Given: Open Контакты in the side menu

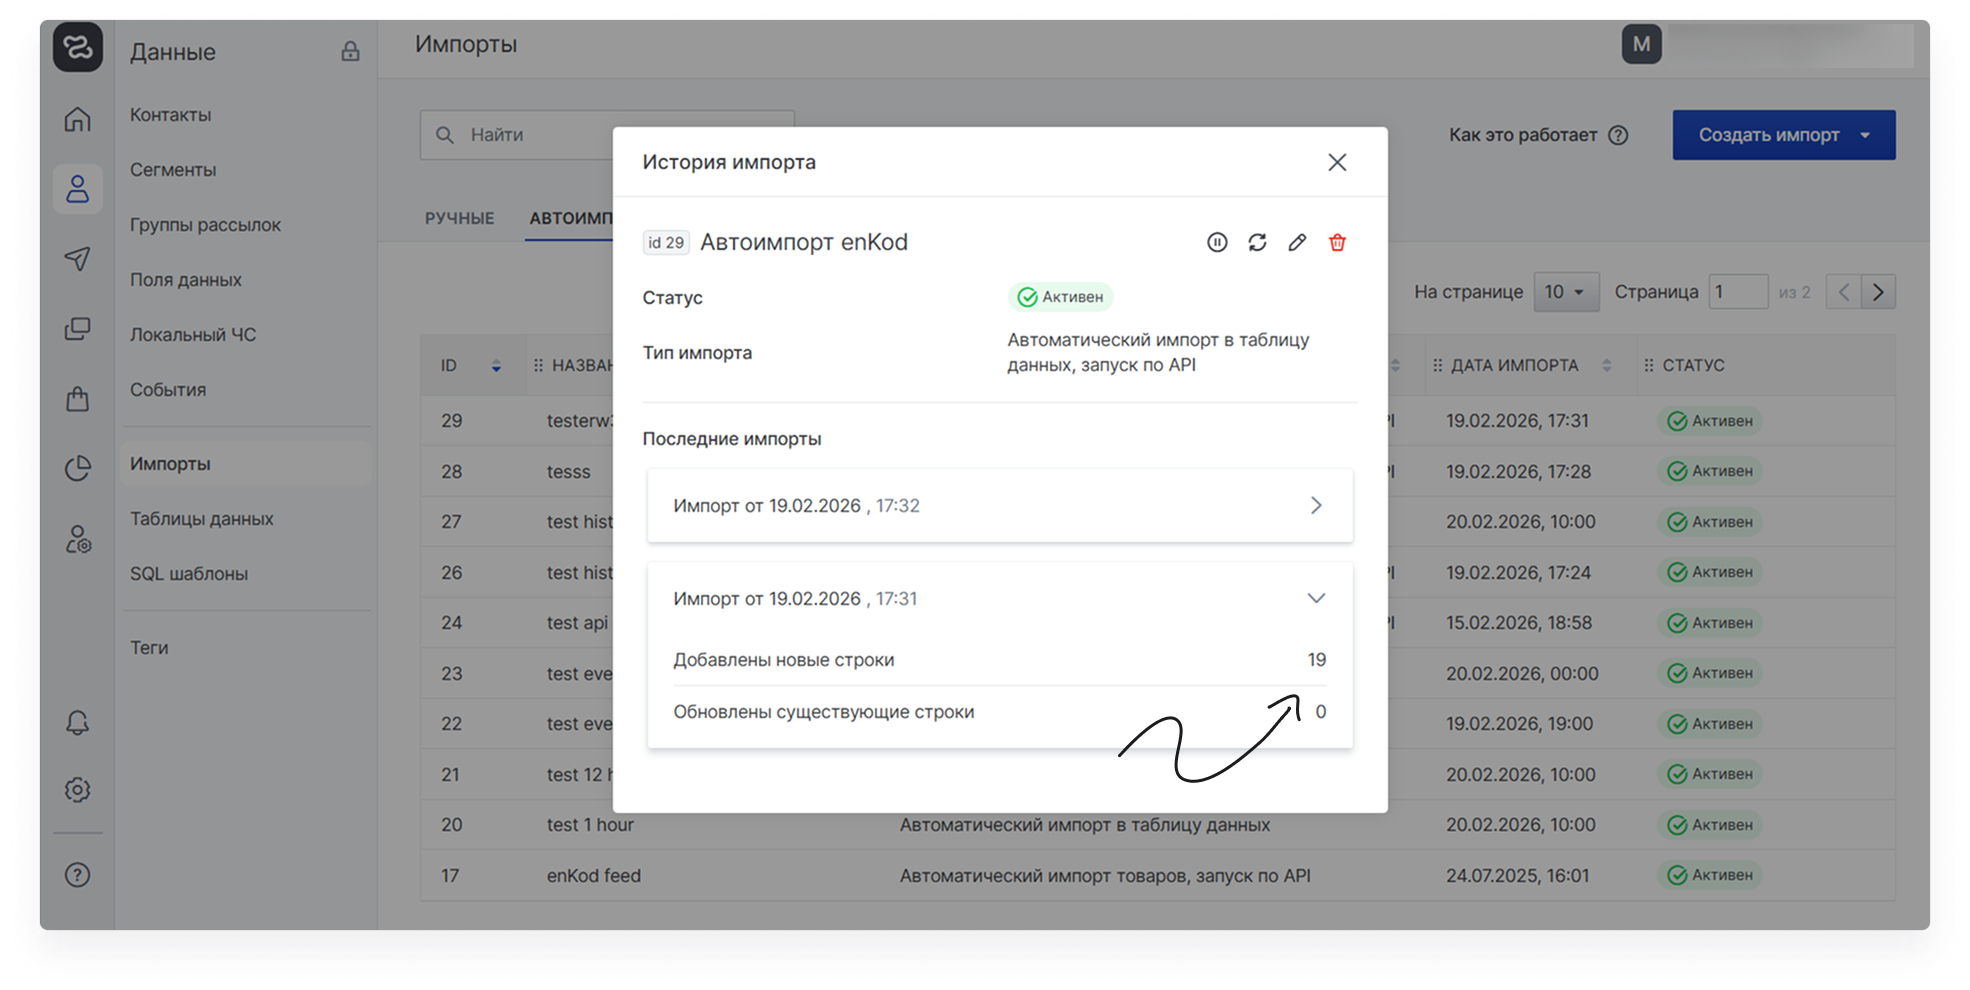Looking at the screenshot, I should (x=170, y=115).
